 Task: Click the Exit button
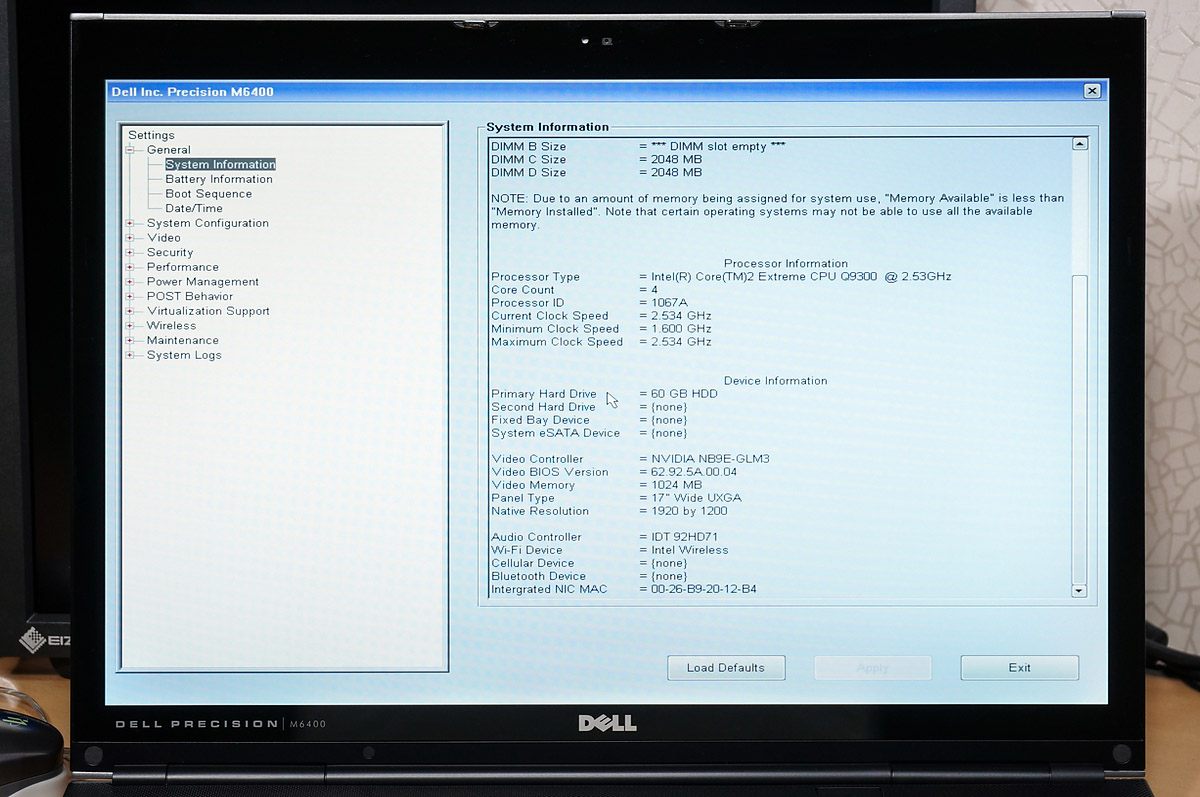pos(1019,668)
